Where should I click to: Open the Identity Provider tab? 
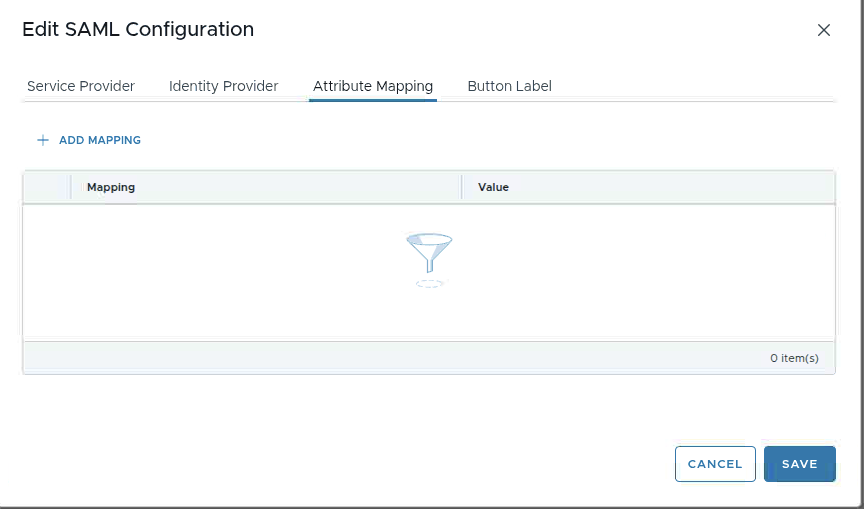[223, 86]
